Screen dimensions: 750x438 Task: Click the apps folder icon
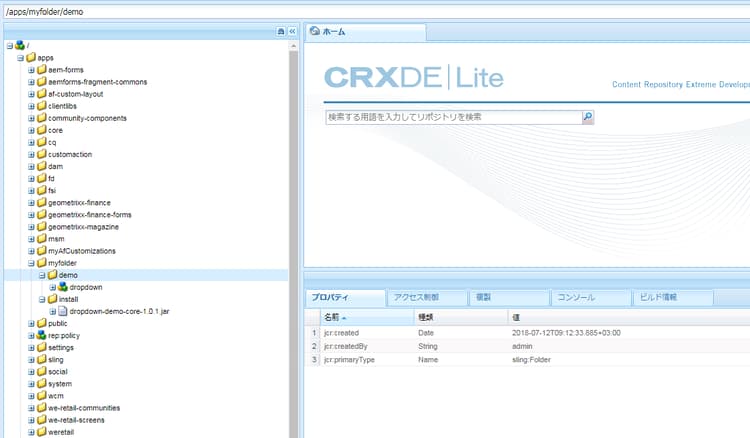31,57
